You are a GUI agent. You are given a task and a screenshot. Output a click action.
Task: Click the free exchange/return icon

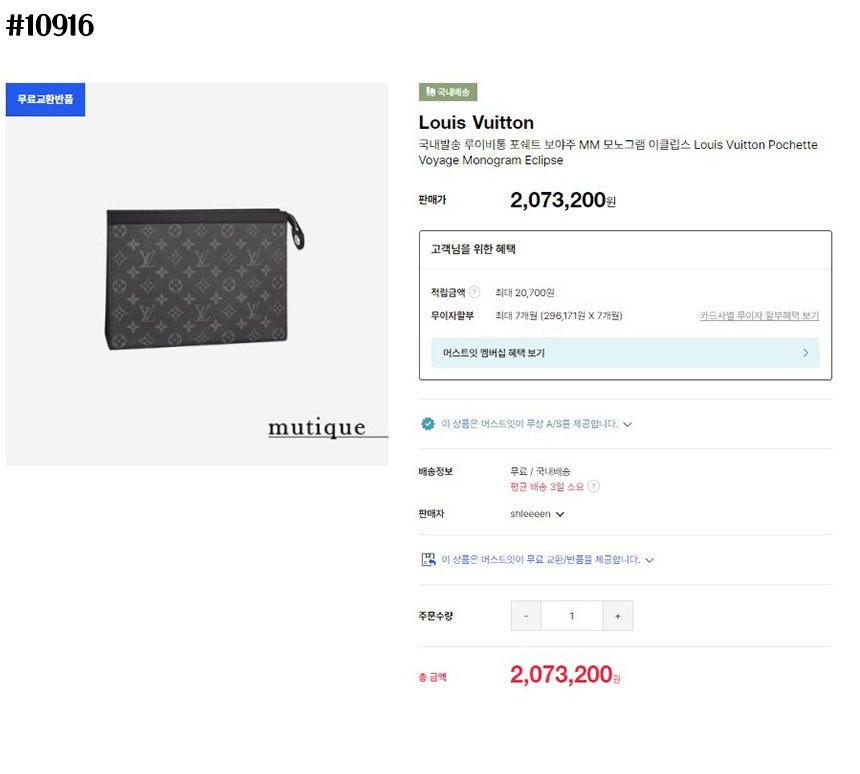[428, 560]
